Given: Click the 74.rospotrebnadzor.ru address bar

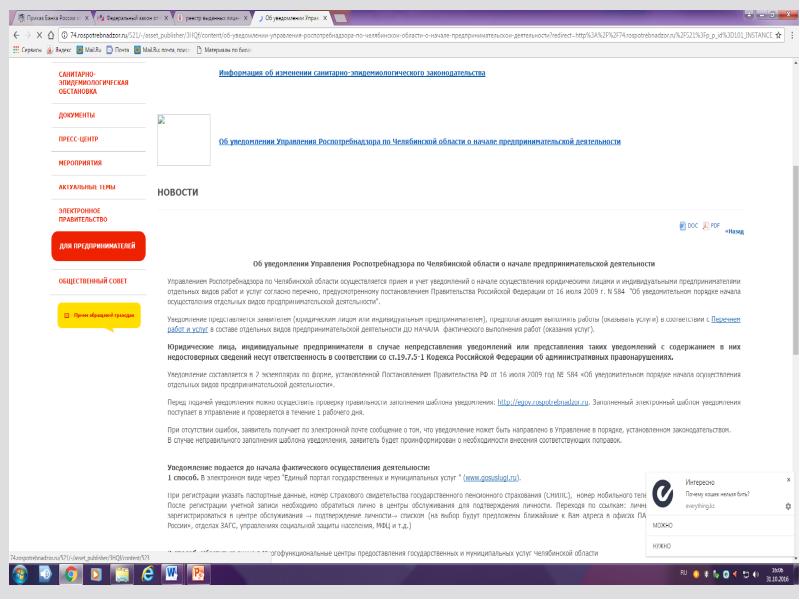Looking at the screenshot, I should tap(416, 35).
